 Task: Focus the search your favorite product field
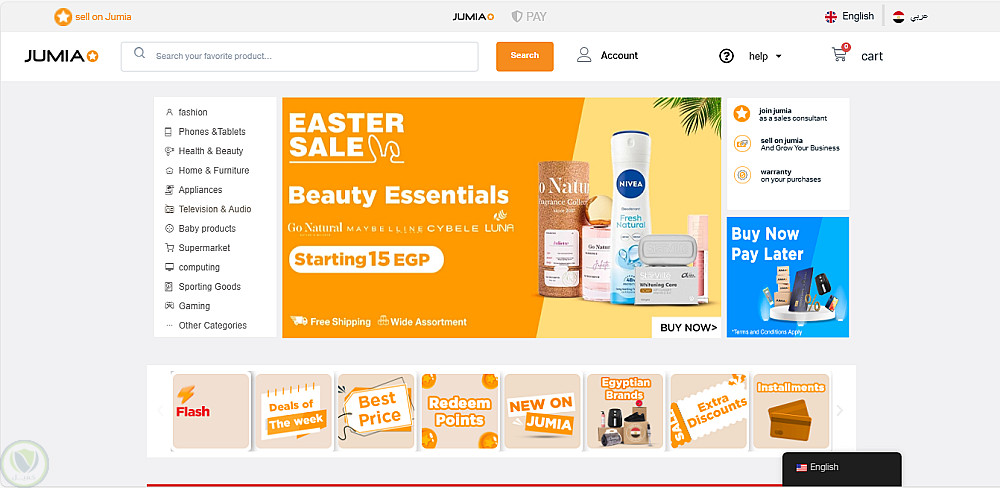pyautogui.click(x=300, y=56)
